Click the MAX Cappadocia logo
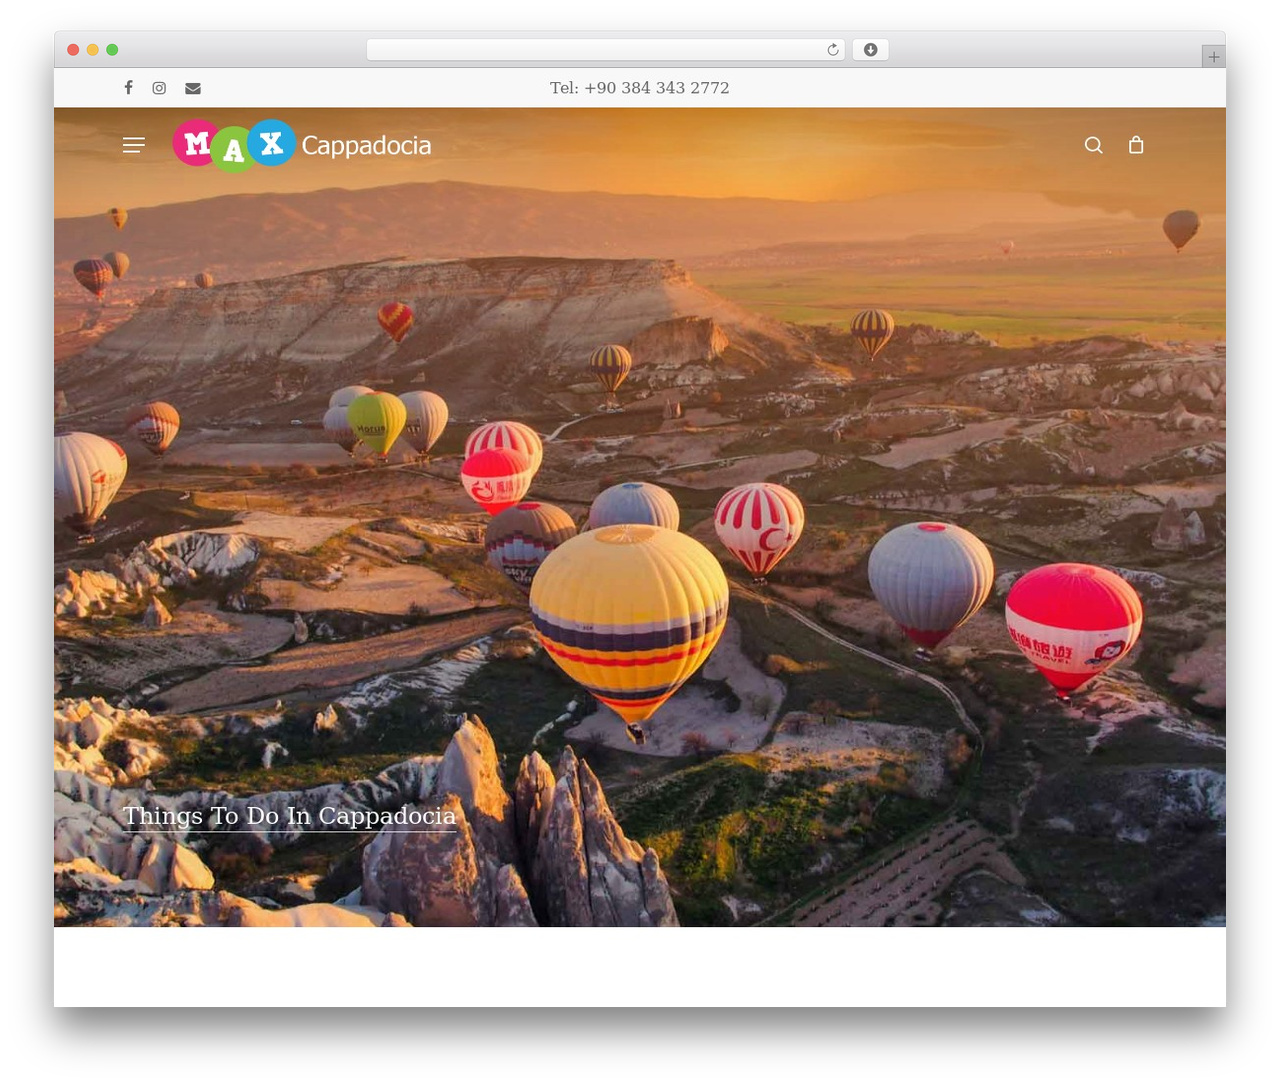1280x1084 pixels. 302,145
